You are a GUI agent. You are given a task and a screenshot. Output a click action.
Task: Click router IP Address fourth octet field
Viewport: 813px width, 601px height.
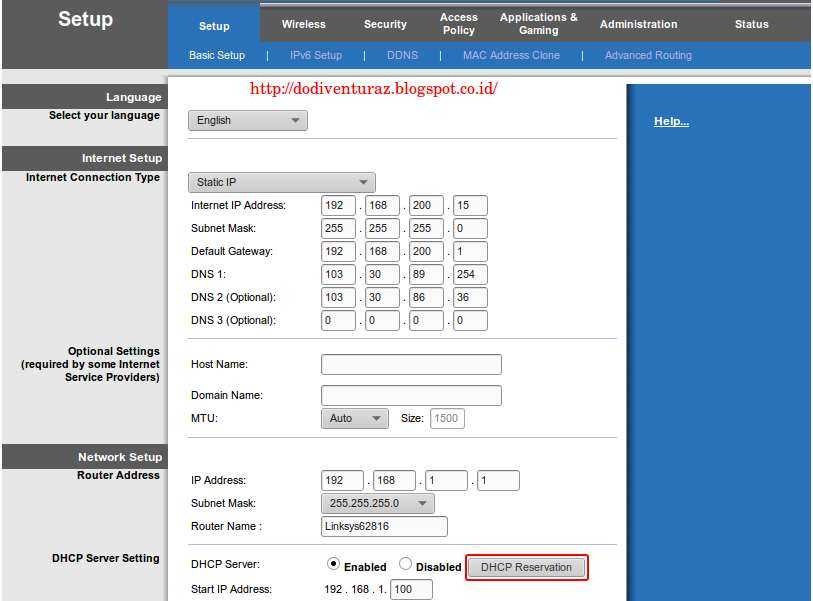click(x=498, y=481)
